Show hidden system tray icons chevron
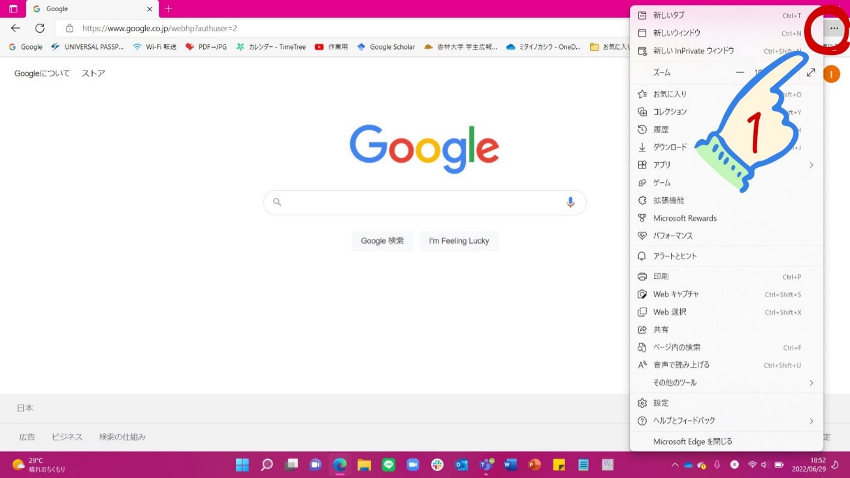850x478 pixels. 675,465
